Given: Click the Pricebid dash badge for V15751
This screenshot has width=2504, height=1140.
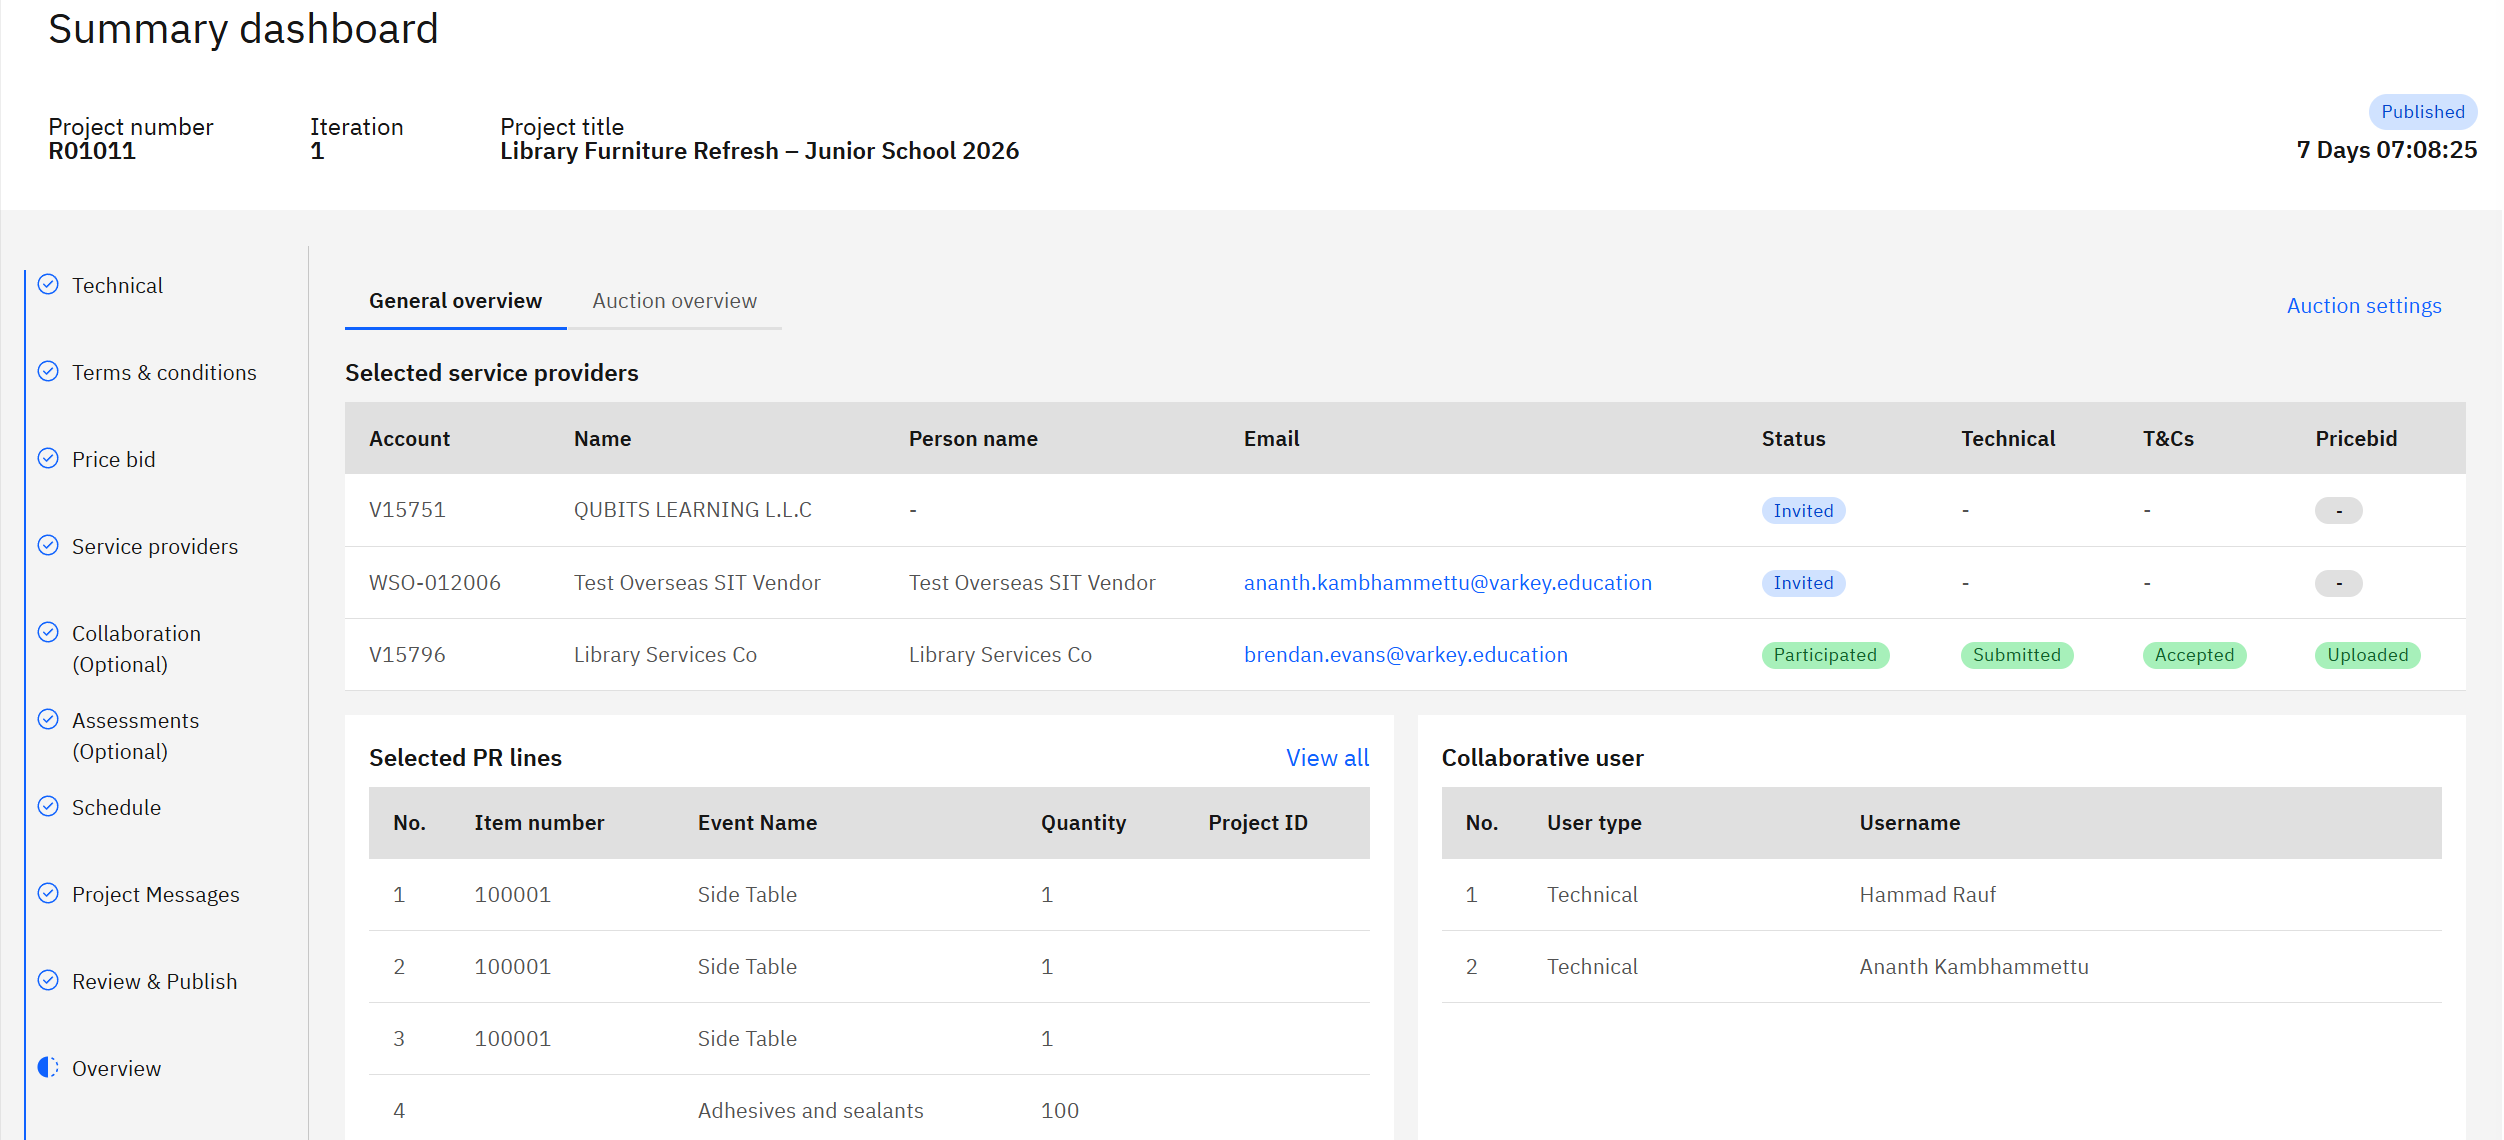Looking at the screenshot, I should tap(2338, 511).
